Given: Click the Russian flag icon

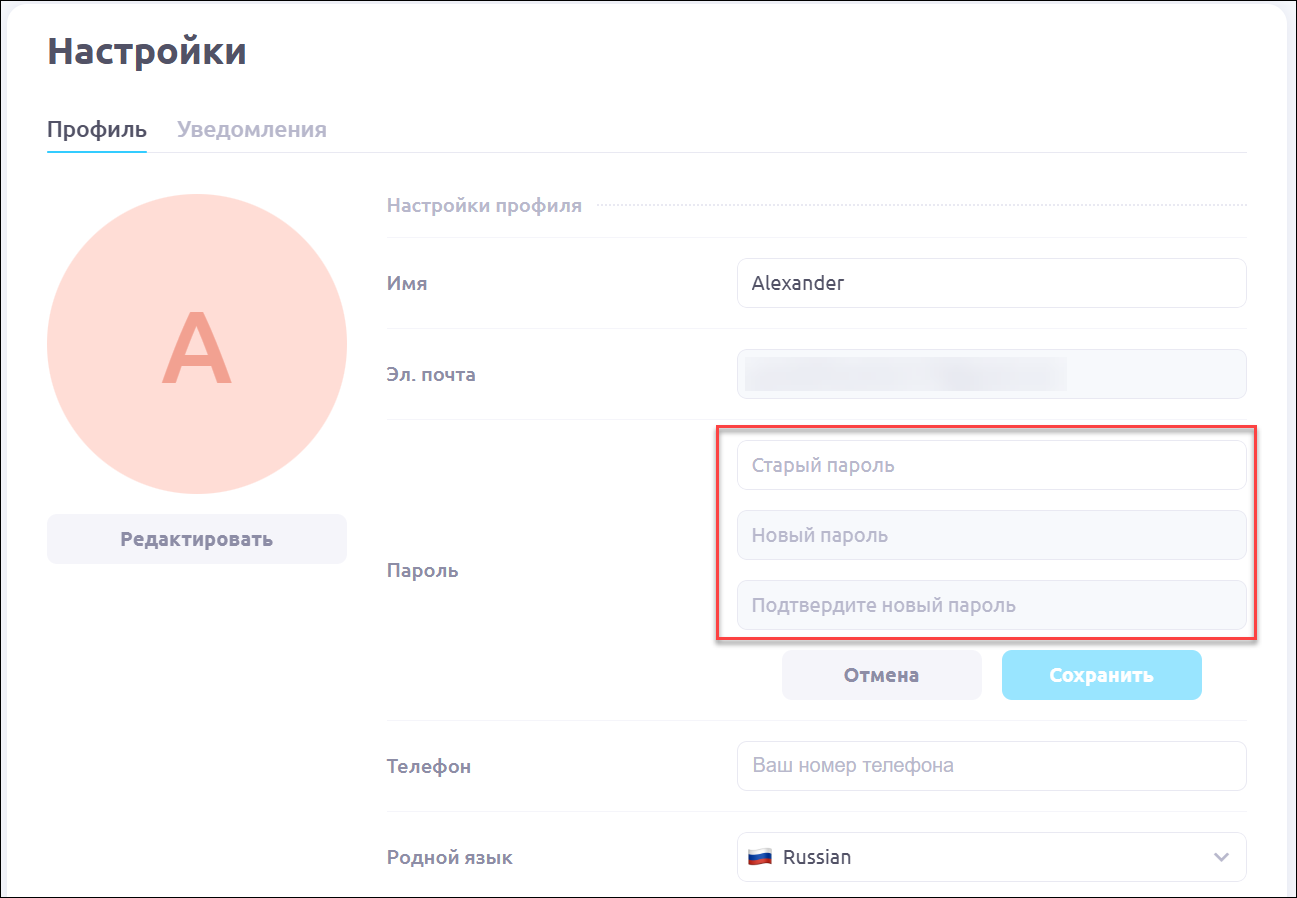Looking at the screenshot, I should coord(761,857).
